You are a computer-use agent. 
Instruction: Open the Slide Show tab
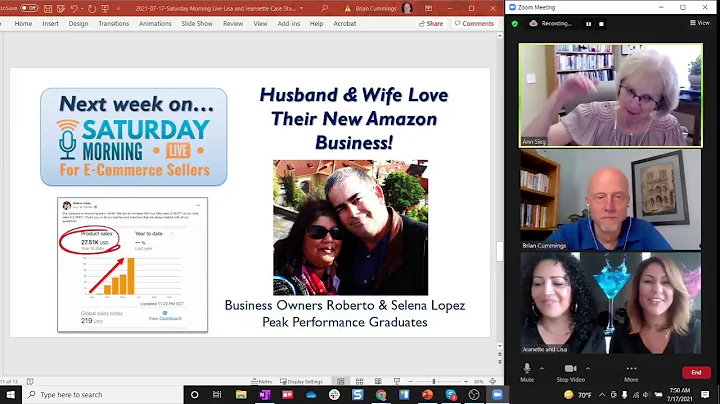click(197, 23)
